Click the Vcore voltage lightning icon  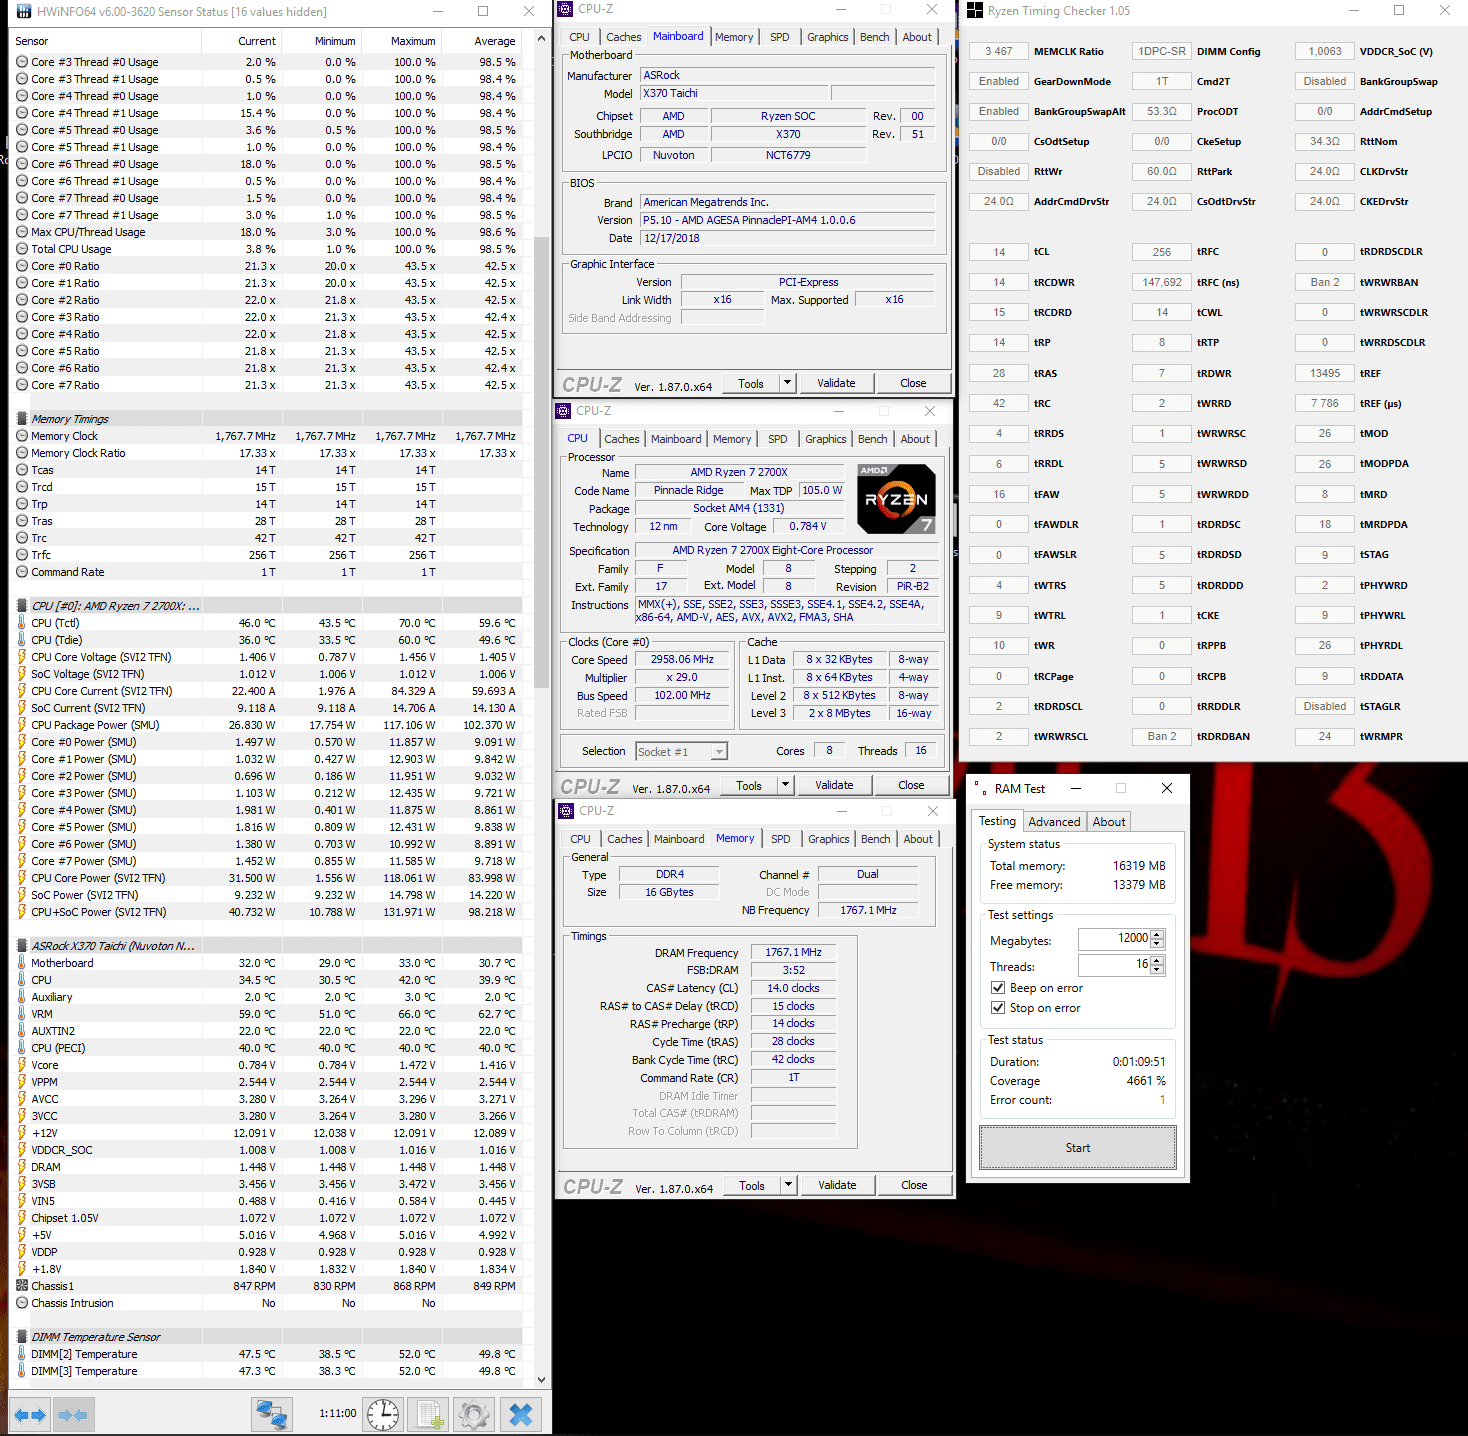click(22, 1065)
